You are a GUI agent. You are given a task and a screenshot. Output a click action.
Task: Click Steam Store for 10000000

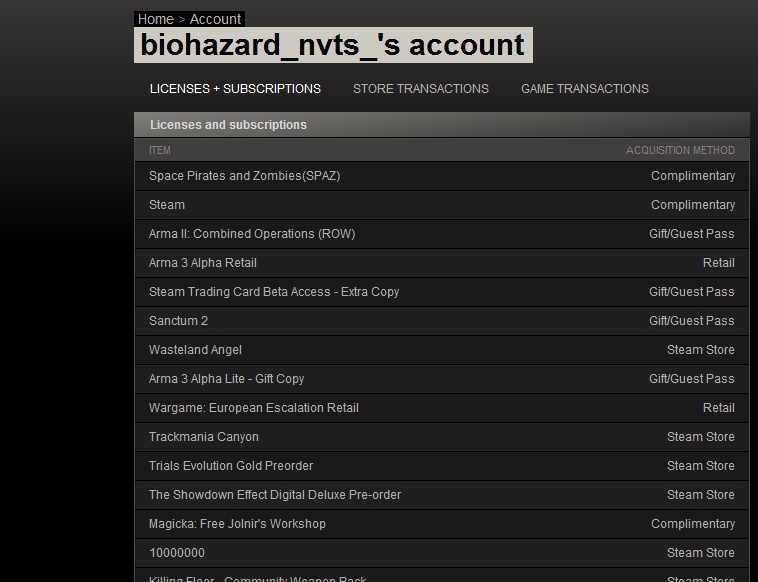700,553
